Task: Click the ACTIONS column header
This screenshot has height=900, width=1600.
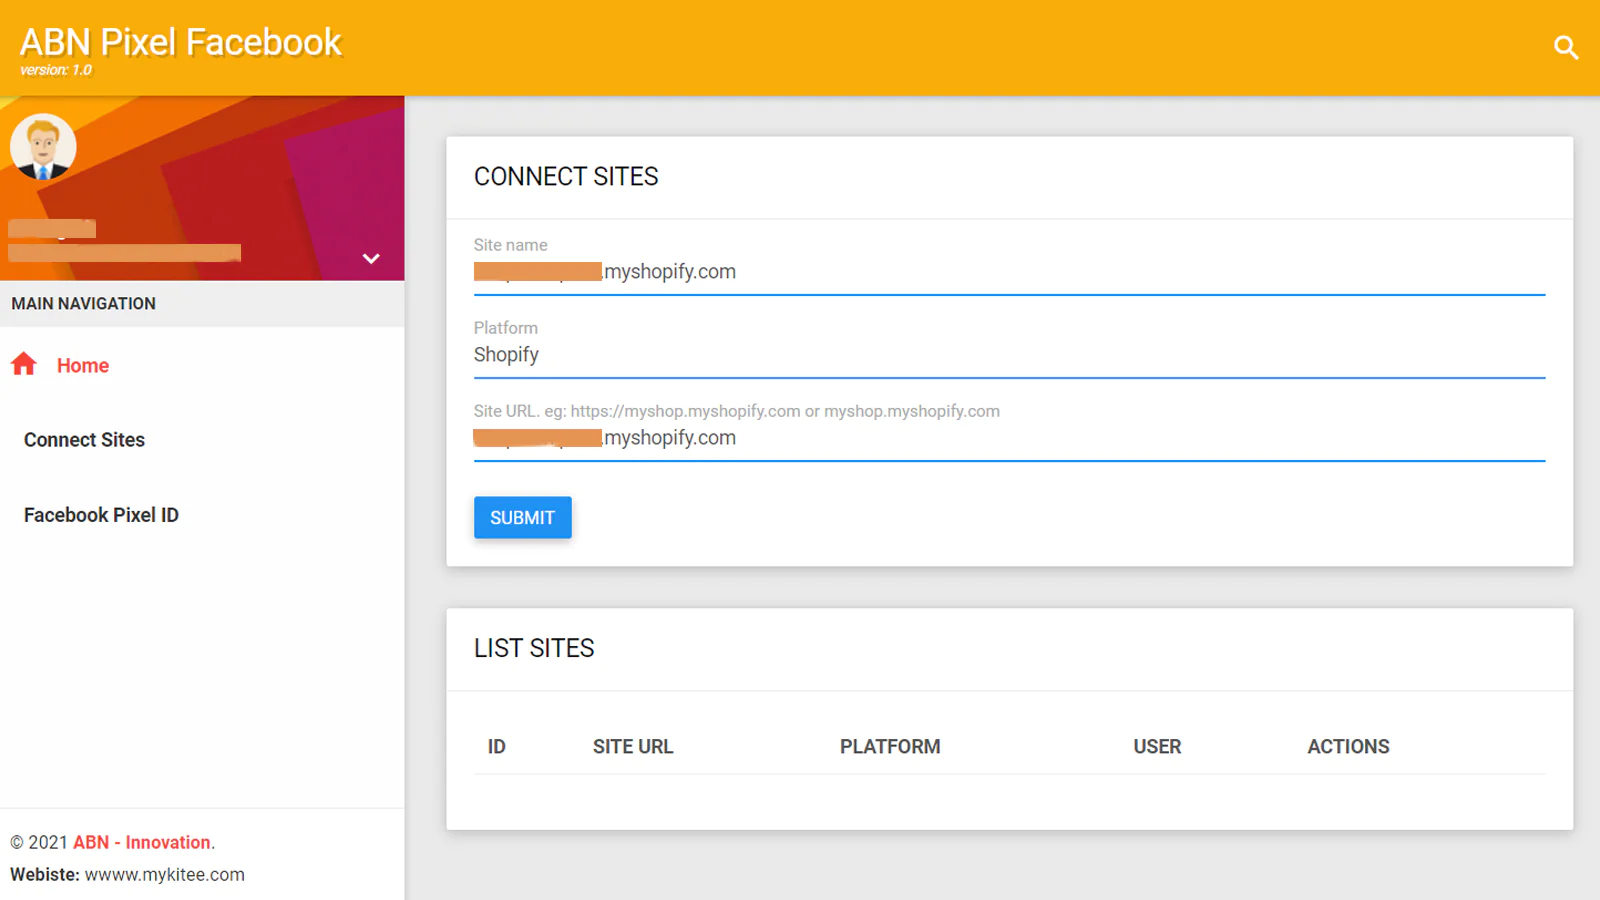Action: [1348, 746]
